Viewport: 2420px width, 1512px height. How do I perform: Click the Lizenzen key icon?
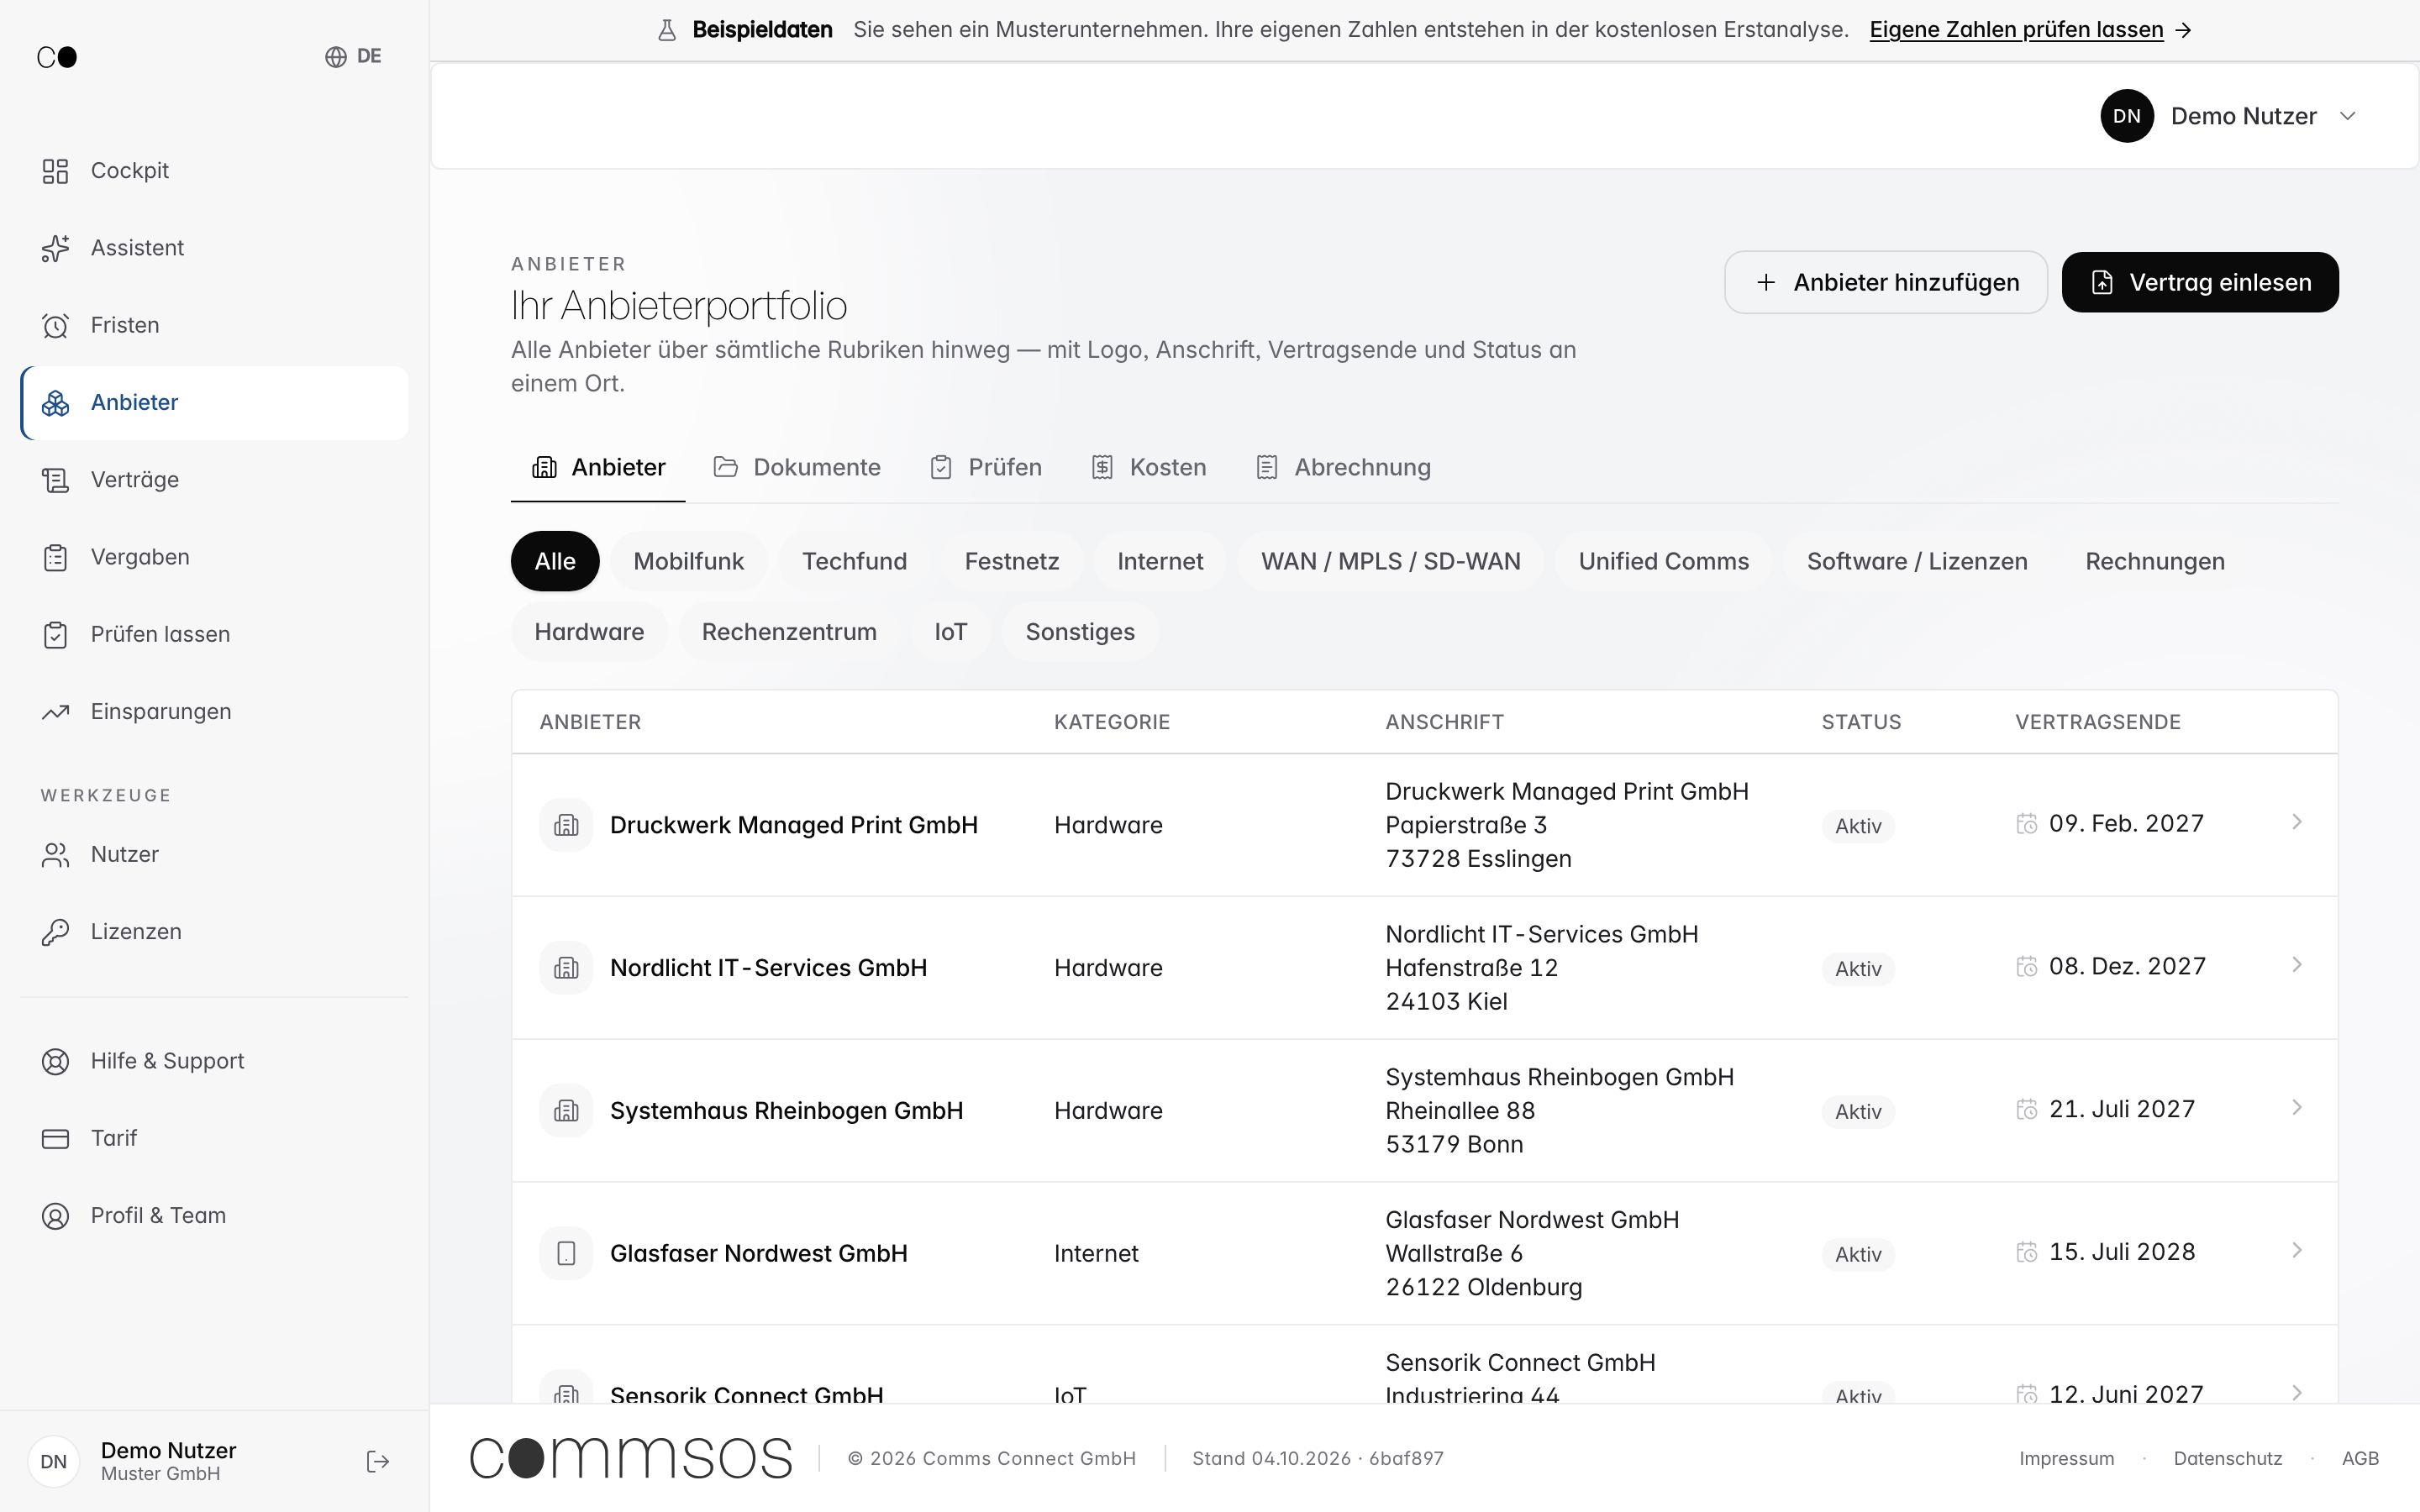55,932
